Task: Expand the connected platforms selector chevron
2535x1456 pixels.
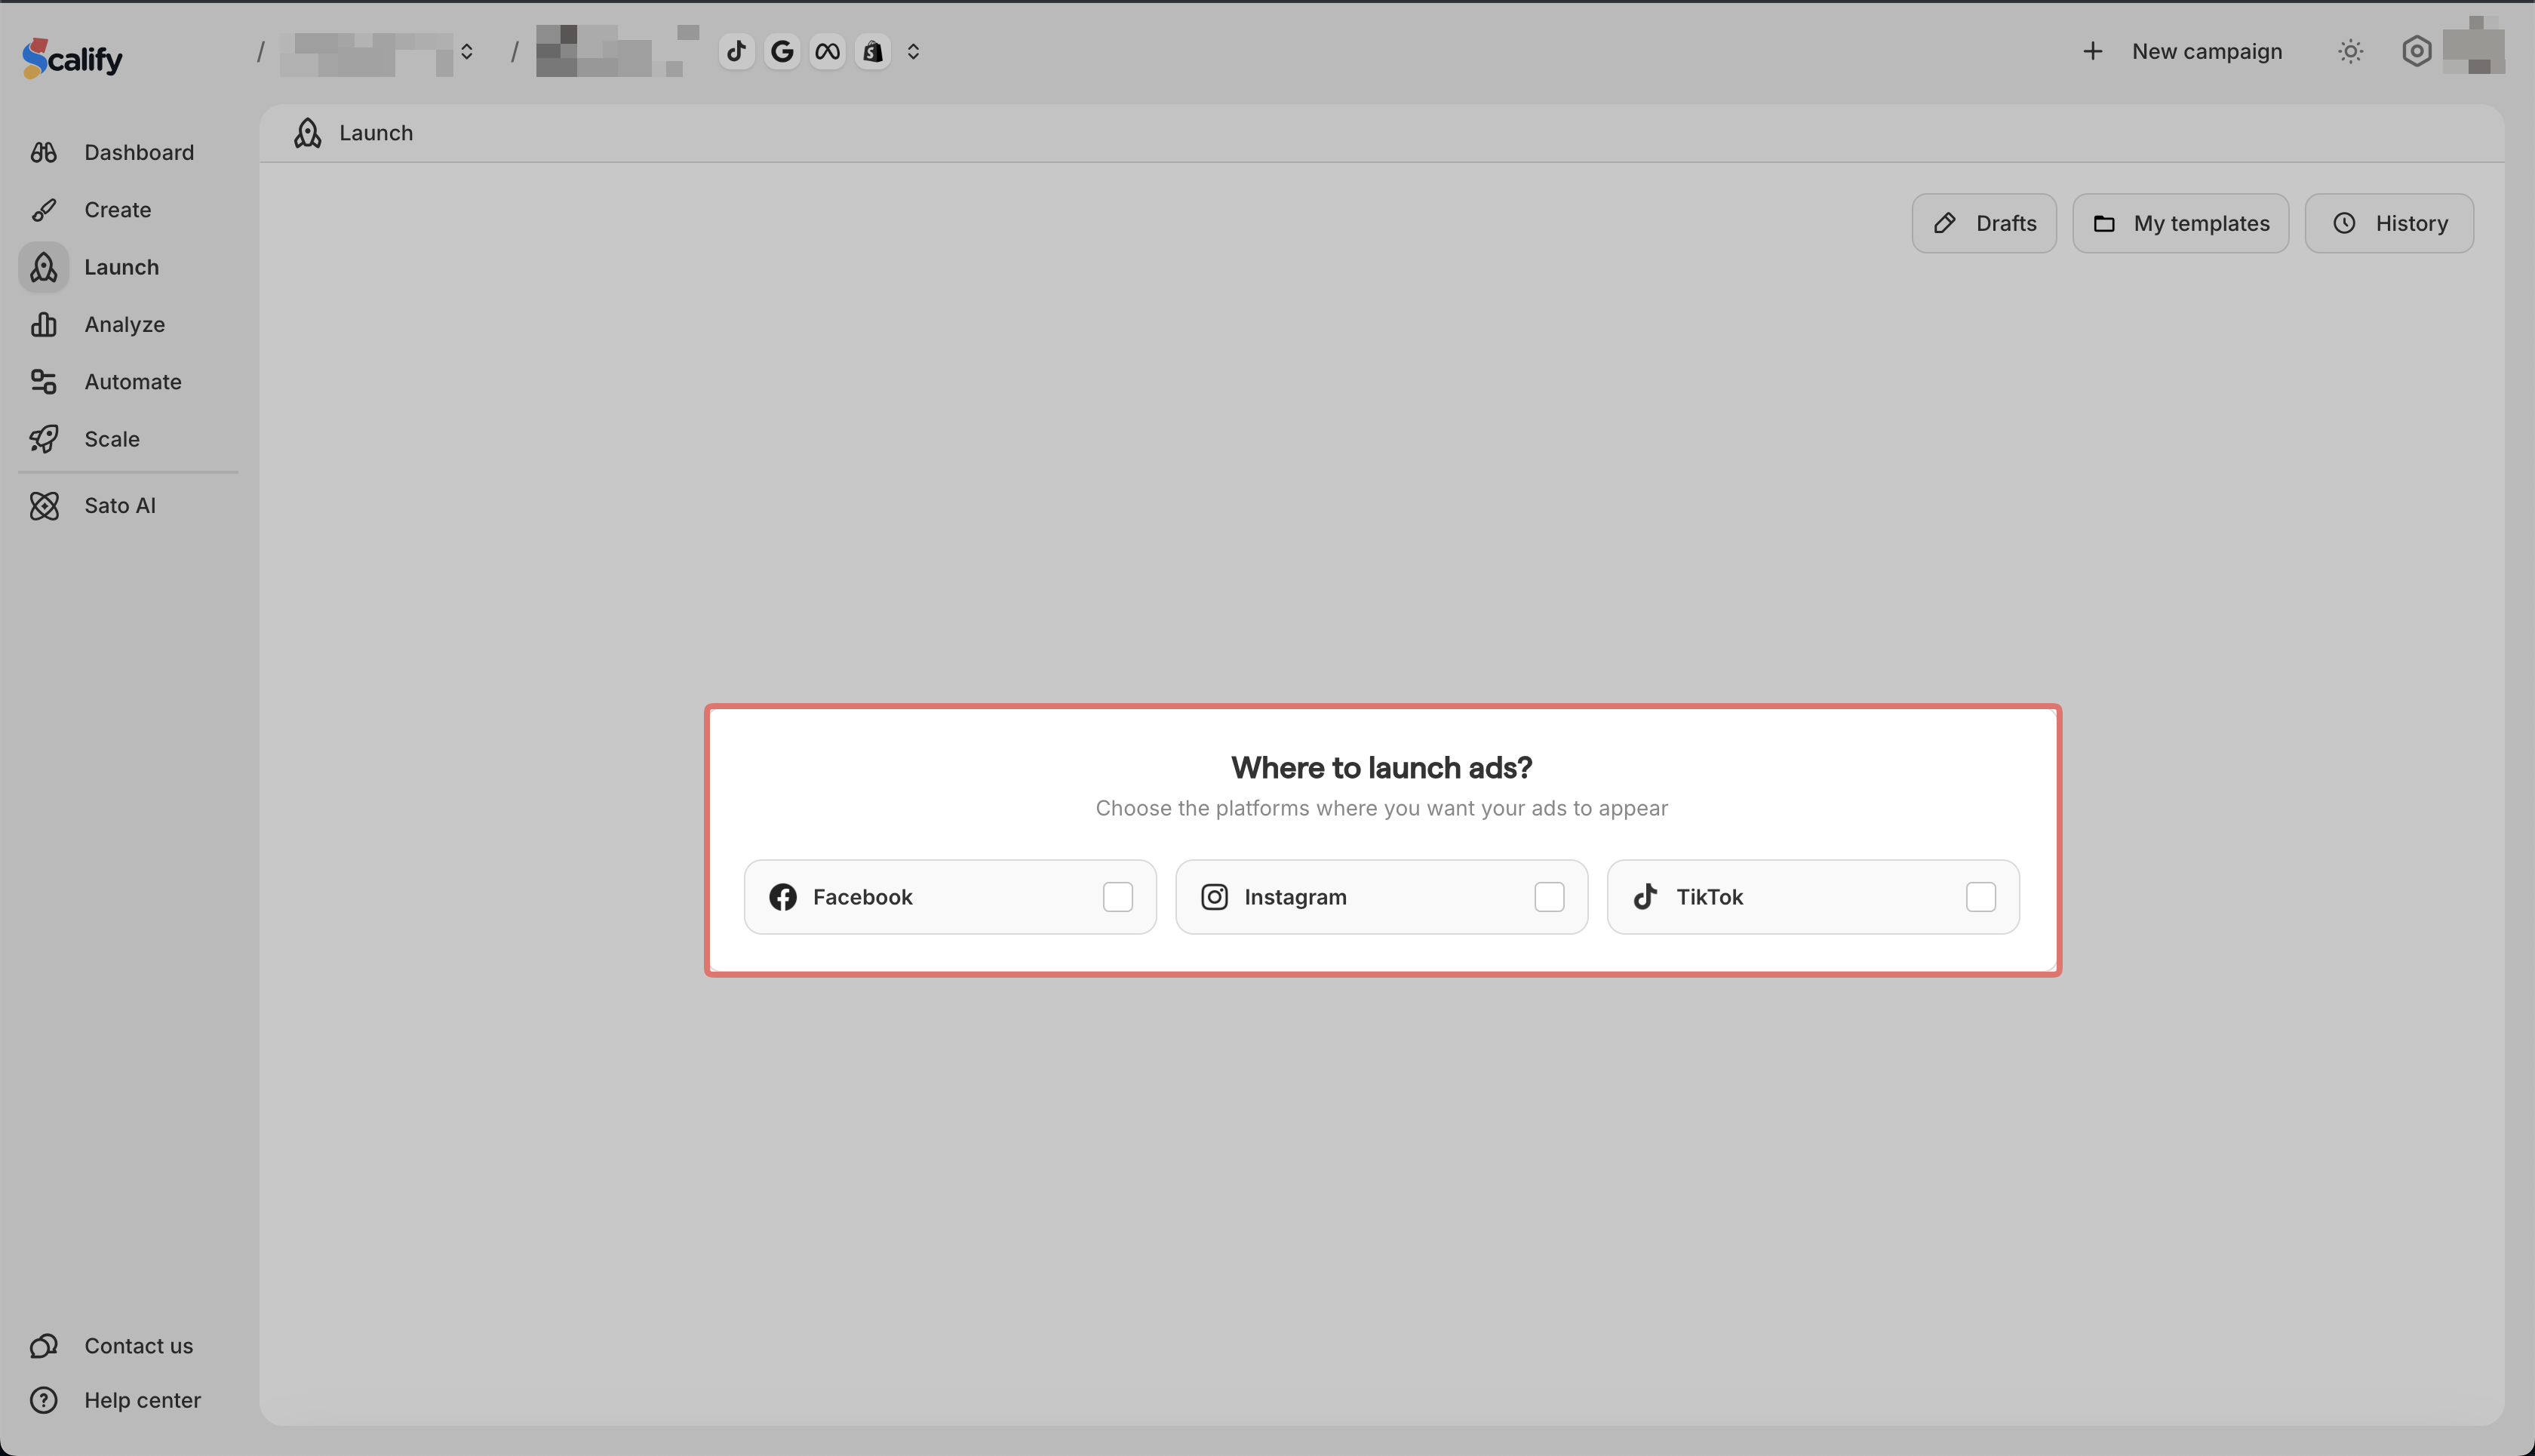Action: (x=913, y=51)
